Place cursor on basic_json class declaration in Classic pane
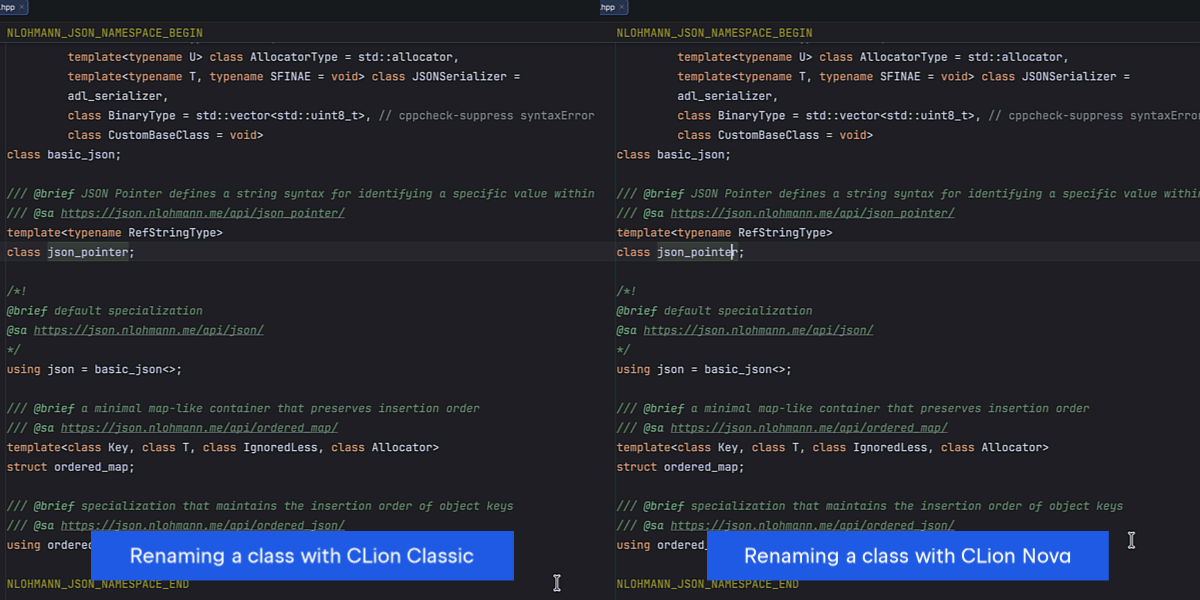The height and width of the screenshot is (600, 1200). [83, 155]
